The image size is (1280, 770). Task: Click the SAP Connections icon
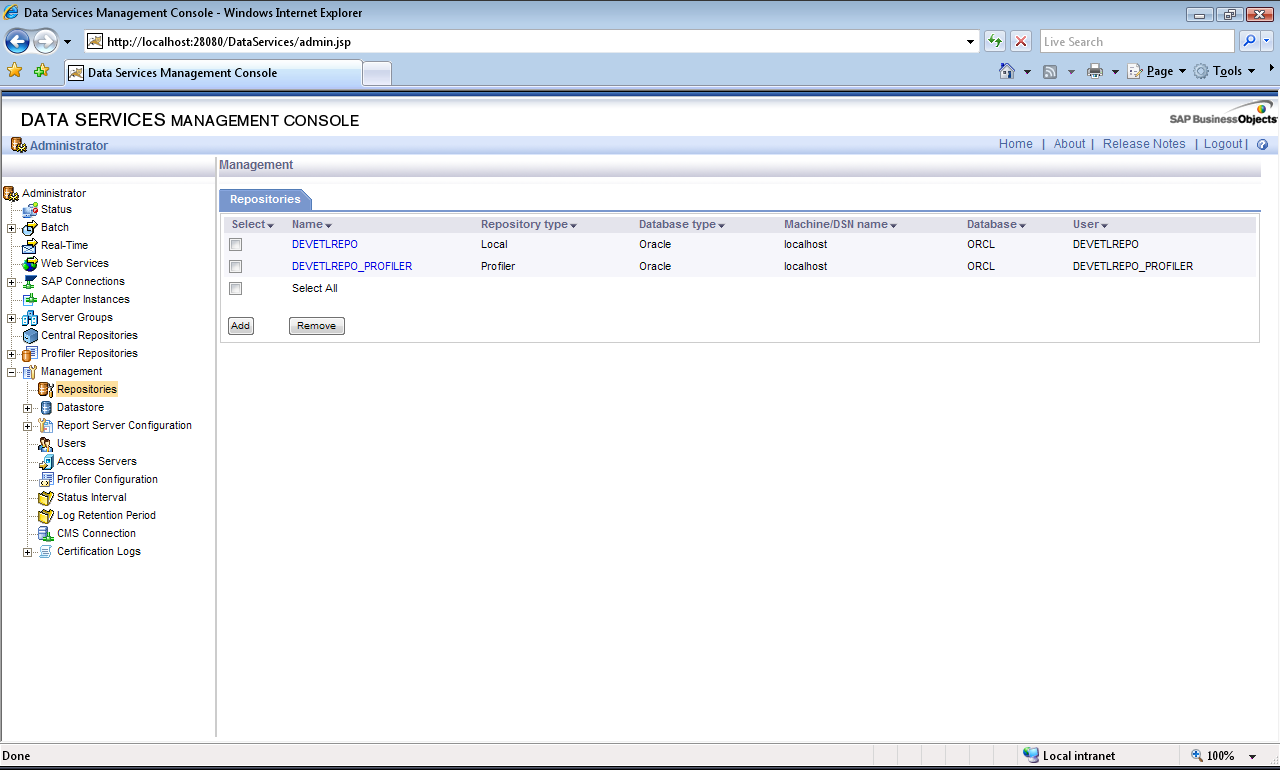pyautogui.click(x=30, y=282)
